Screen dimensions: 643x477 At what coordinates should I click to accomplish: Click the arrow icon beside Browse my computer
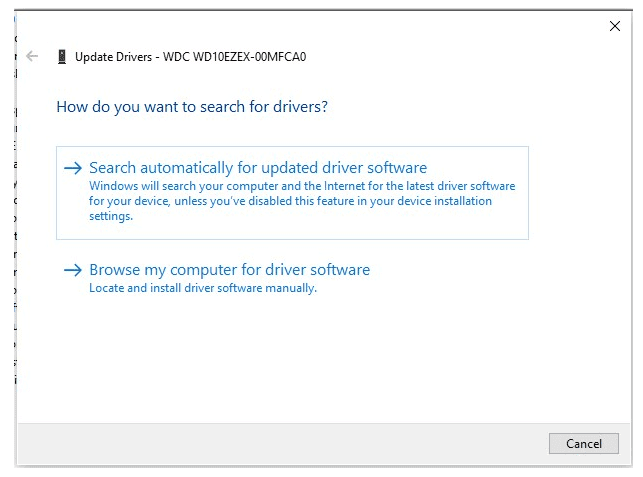click(x=72, y=270)
